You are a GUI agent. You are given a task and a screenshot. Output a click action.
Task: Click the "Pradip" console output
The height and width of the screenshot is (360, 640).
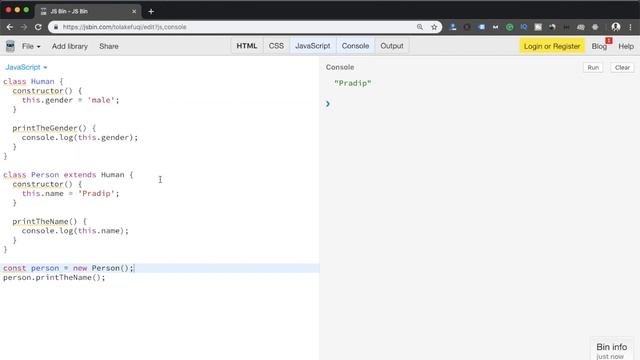coord(353,83)
